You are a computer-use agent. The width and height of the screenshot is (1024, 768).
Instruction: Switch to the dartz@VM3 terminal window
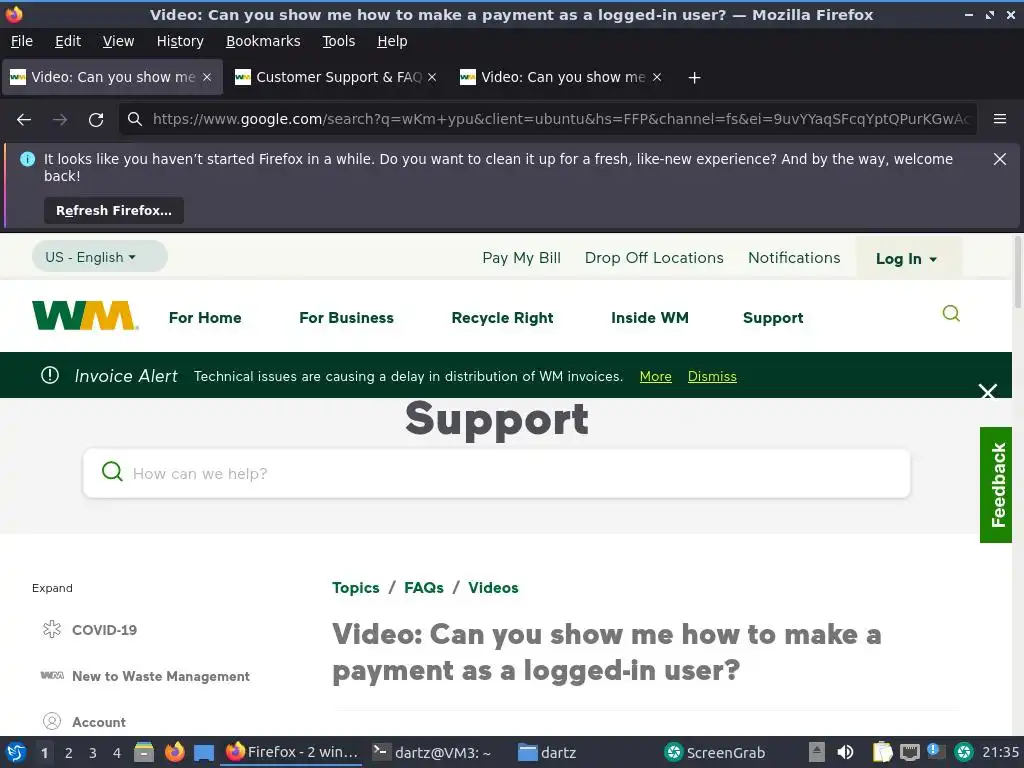tap(432, 752)
